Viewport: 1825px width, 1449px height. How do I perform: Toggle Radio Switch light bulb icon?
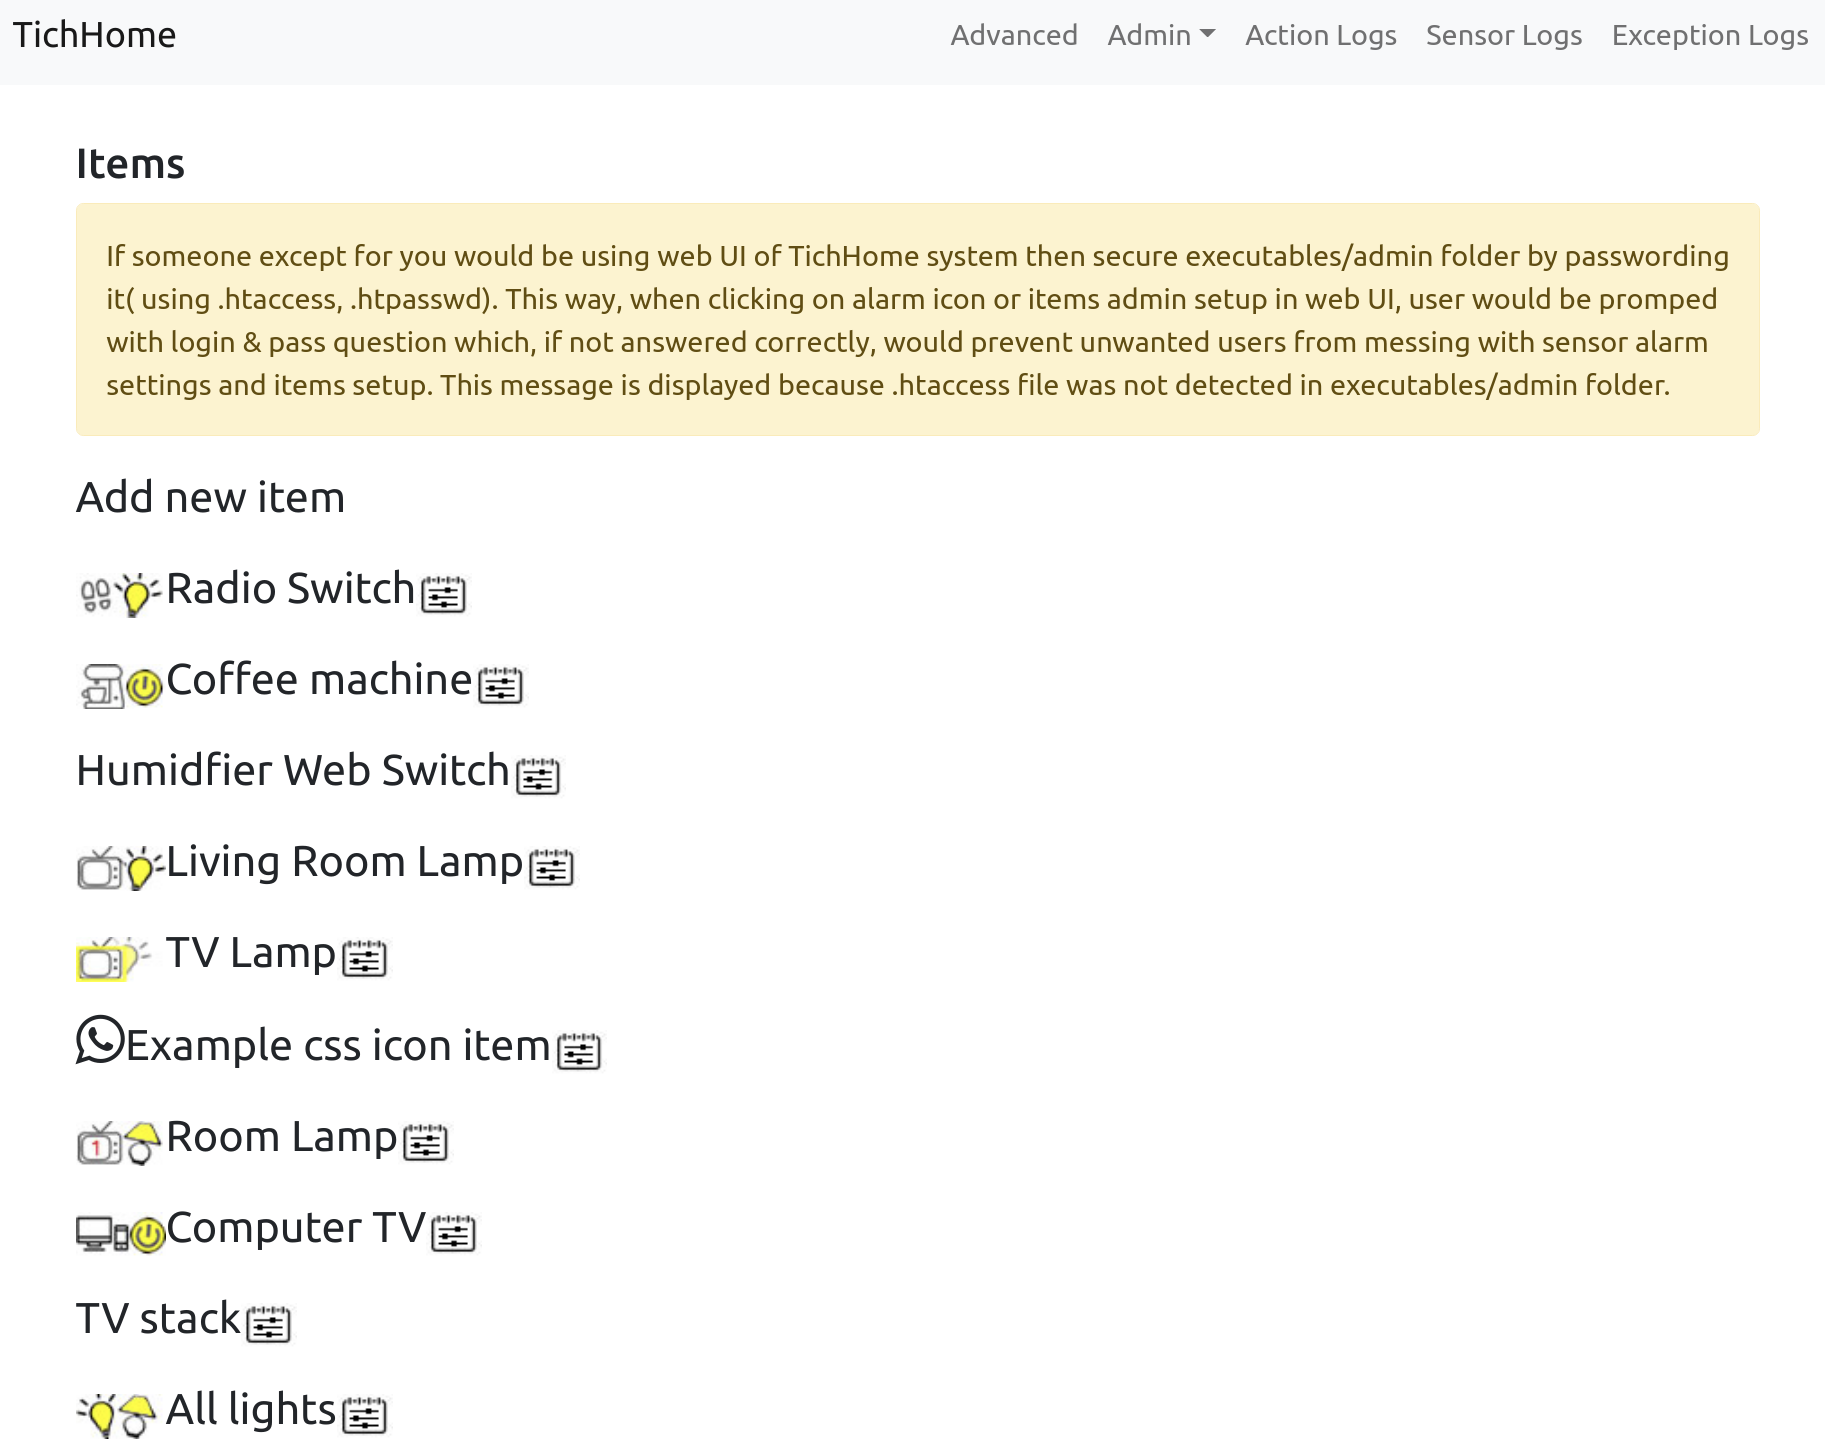tap(137, 594)
